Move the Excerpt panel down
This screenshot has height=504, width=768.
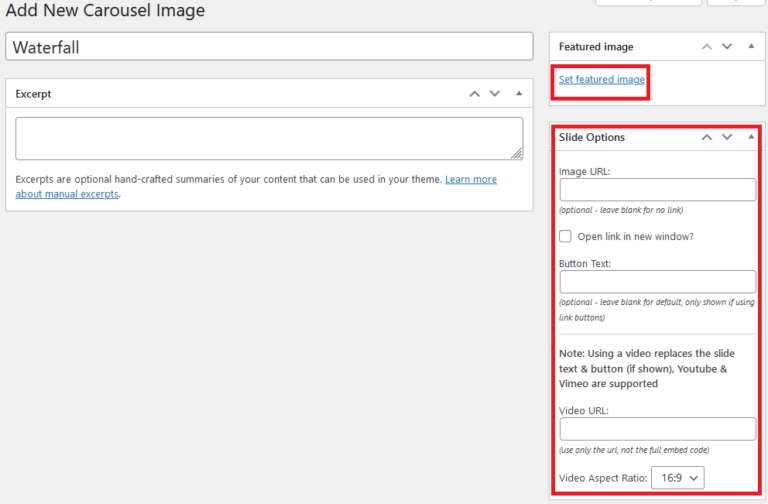494,93
